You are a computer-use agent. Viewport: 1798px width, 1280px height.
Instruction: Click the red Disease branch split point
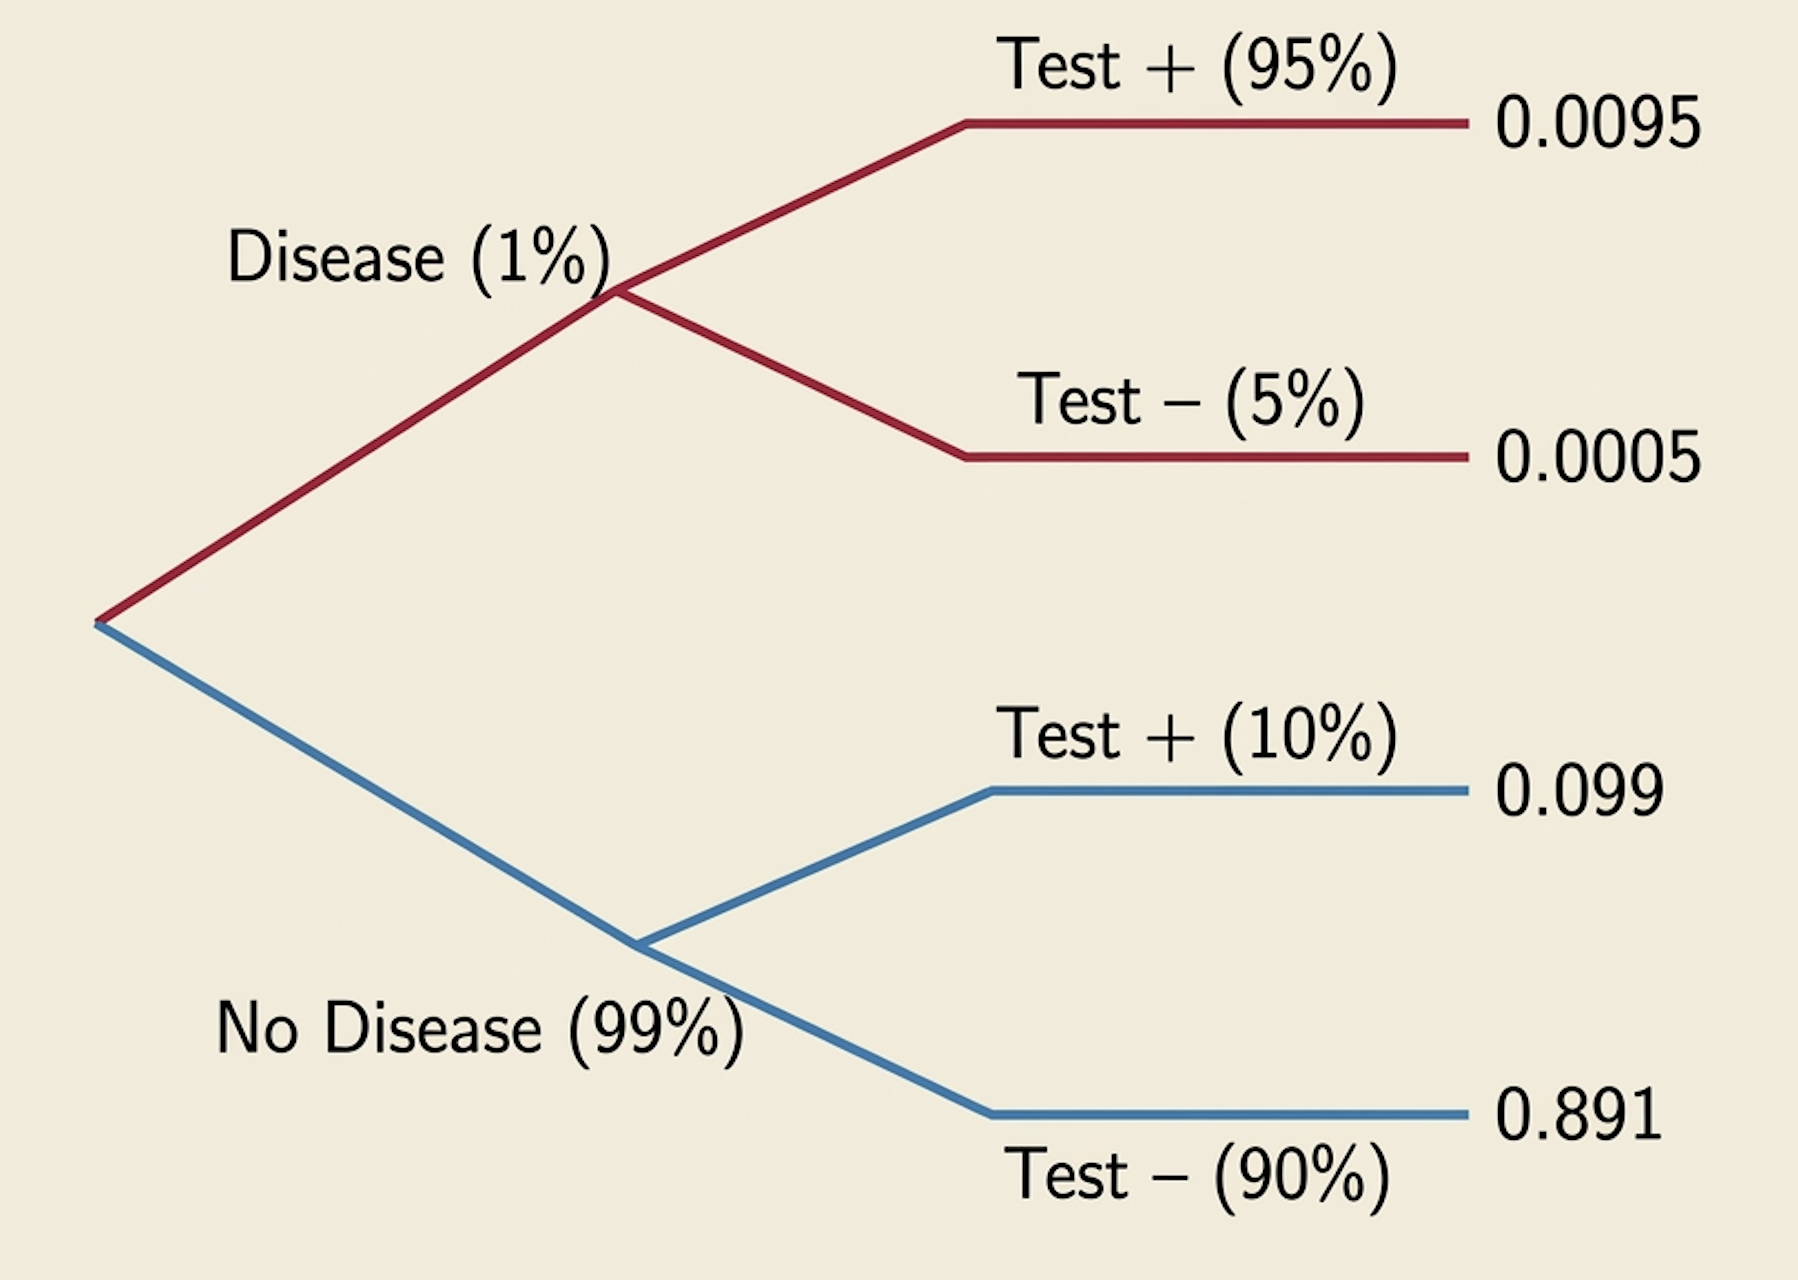tap(618, 290)
